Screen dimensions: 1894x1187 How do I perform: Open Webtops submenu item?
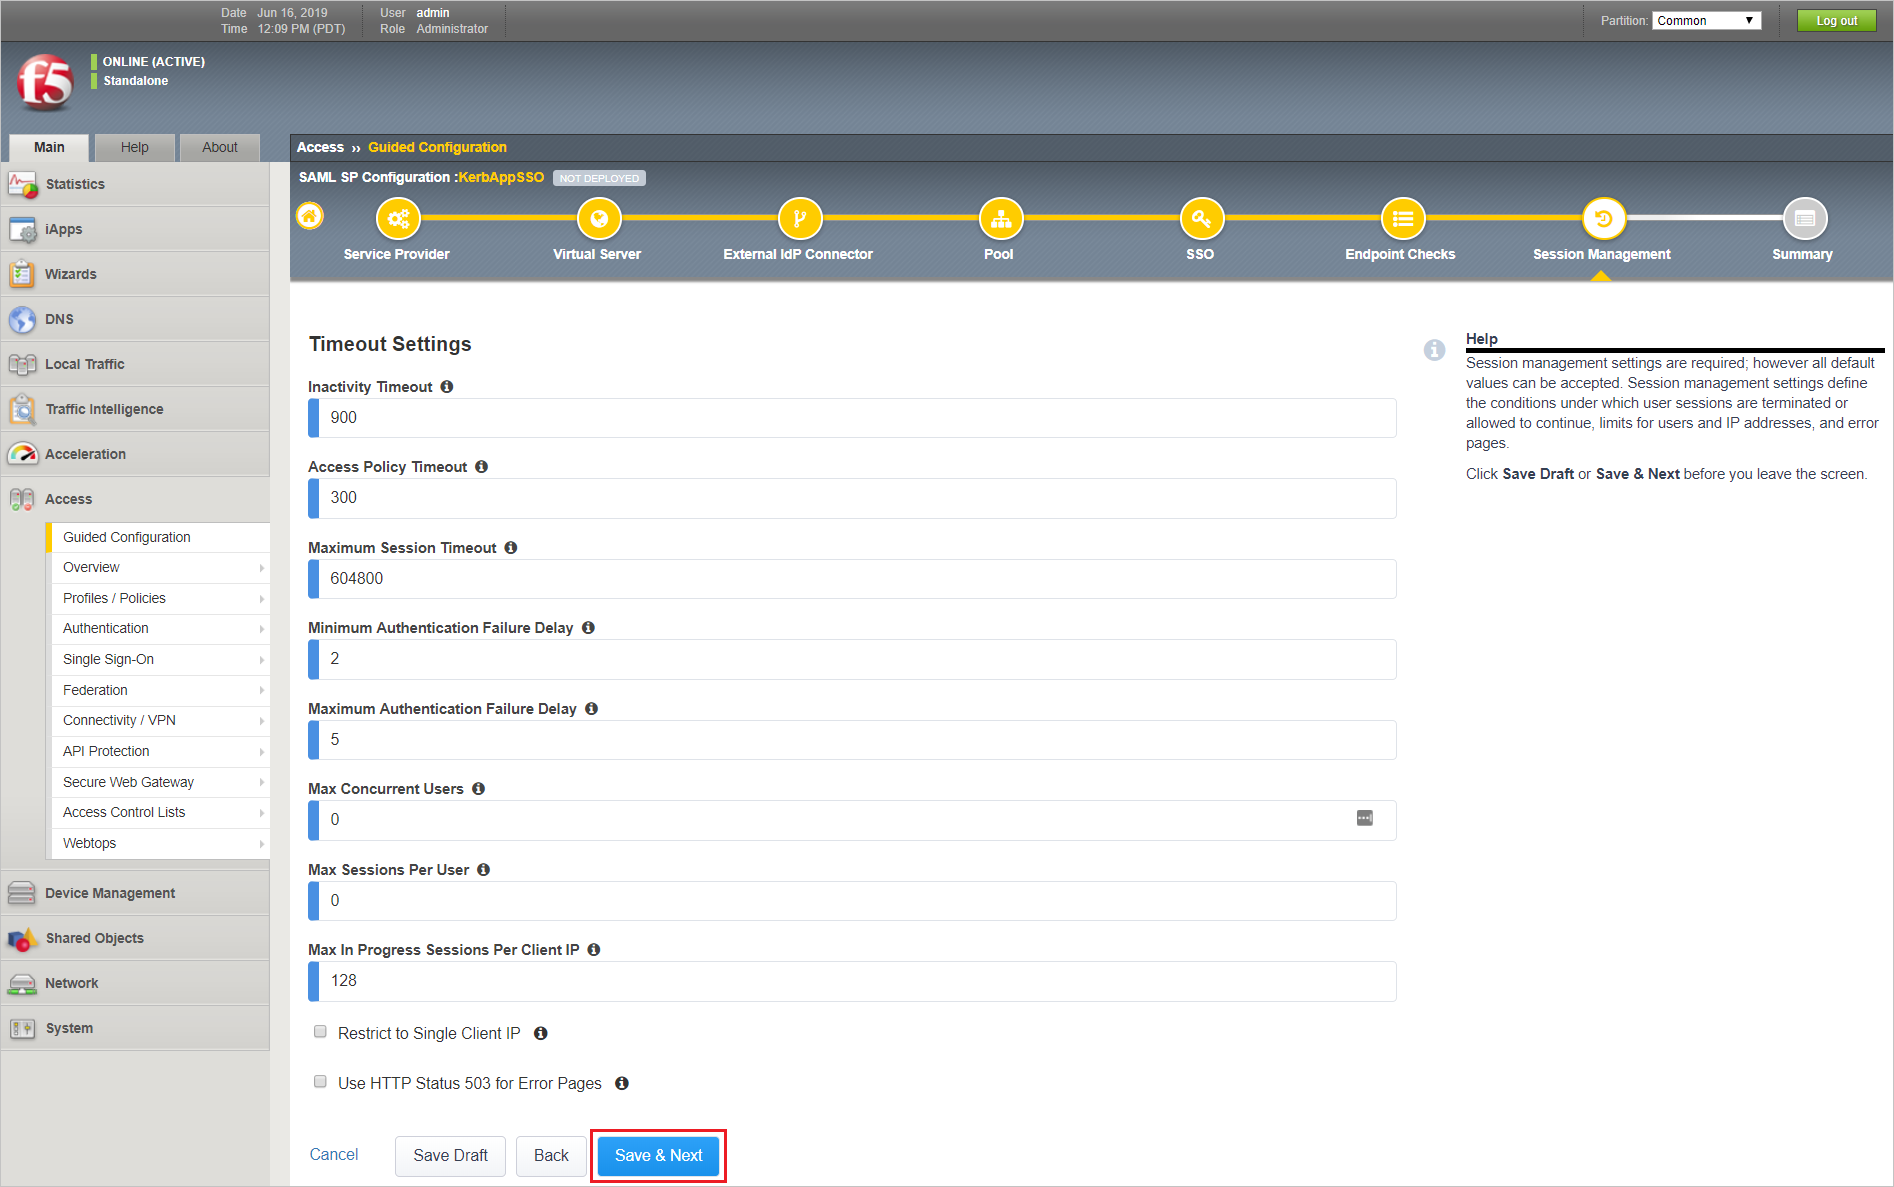[160, 844]
